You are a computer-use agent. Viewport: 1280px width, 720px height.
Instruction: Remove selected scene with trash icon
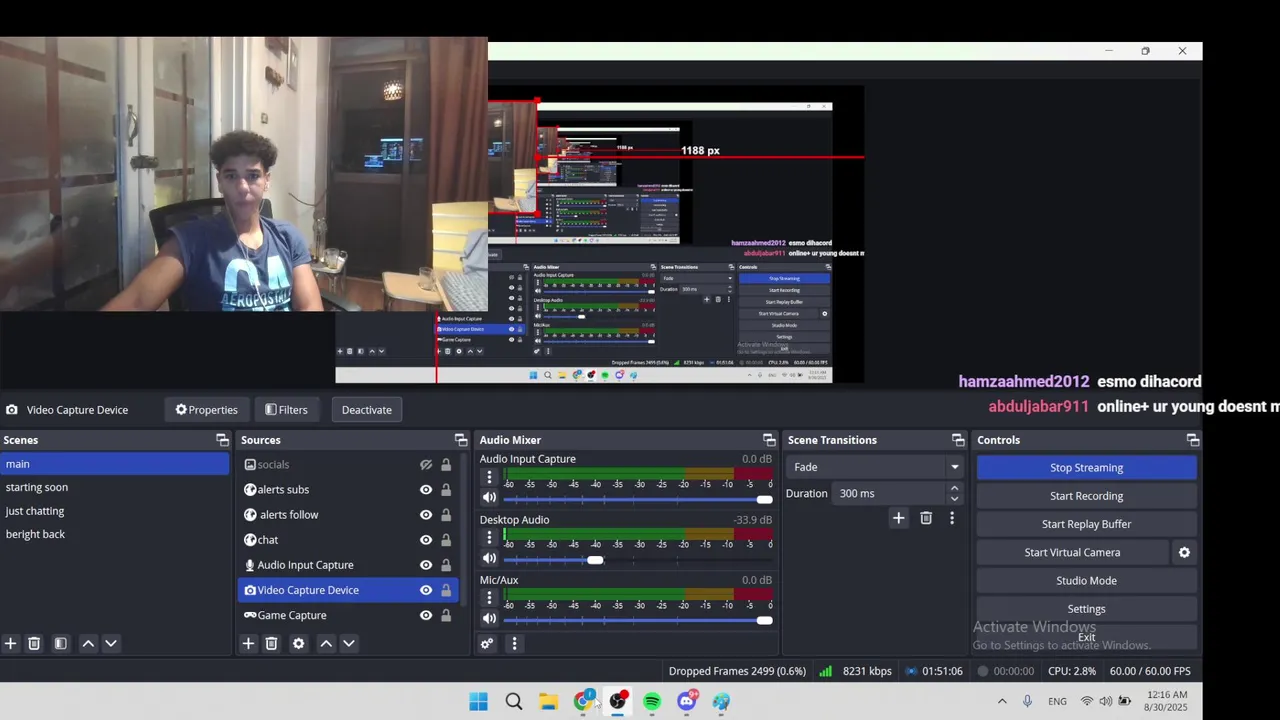[34, 644]
